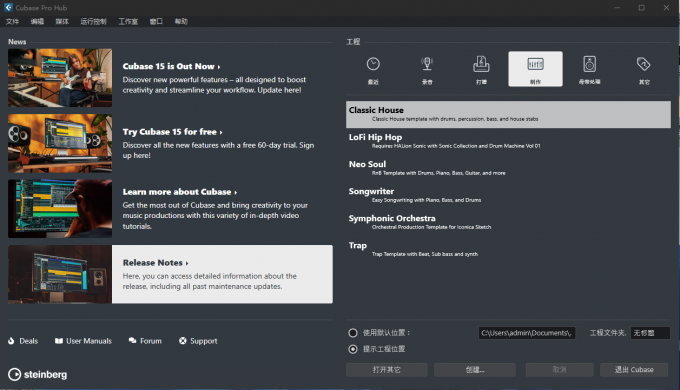Open 'Learn more about Cubase' headline
This screenshot has width=680, height=390.
[x=180, y=192]
